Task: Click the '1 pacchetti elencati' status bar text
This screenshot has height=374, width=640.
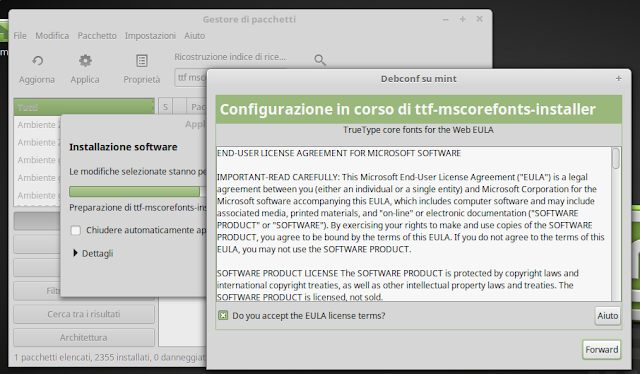Action: 110,358
